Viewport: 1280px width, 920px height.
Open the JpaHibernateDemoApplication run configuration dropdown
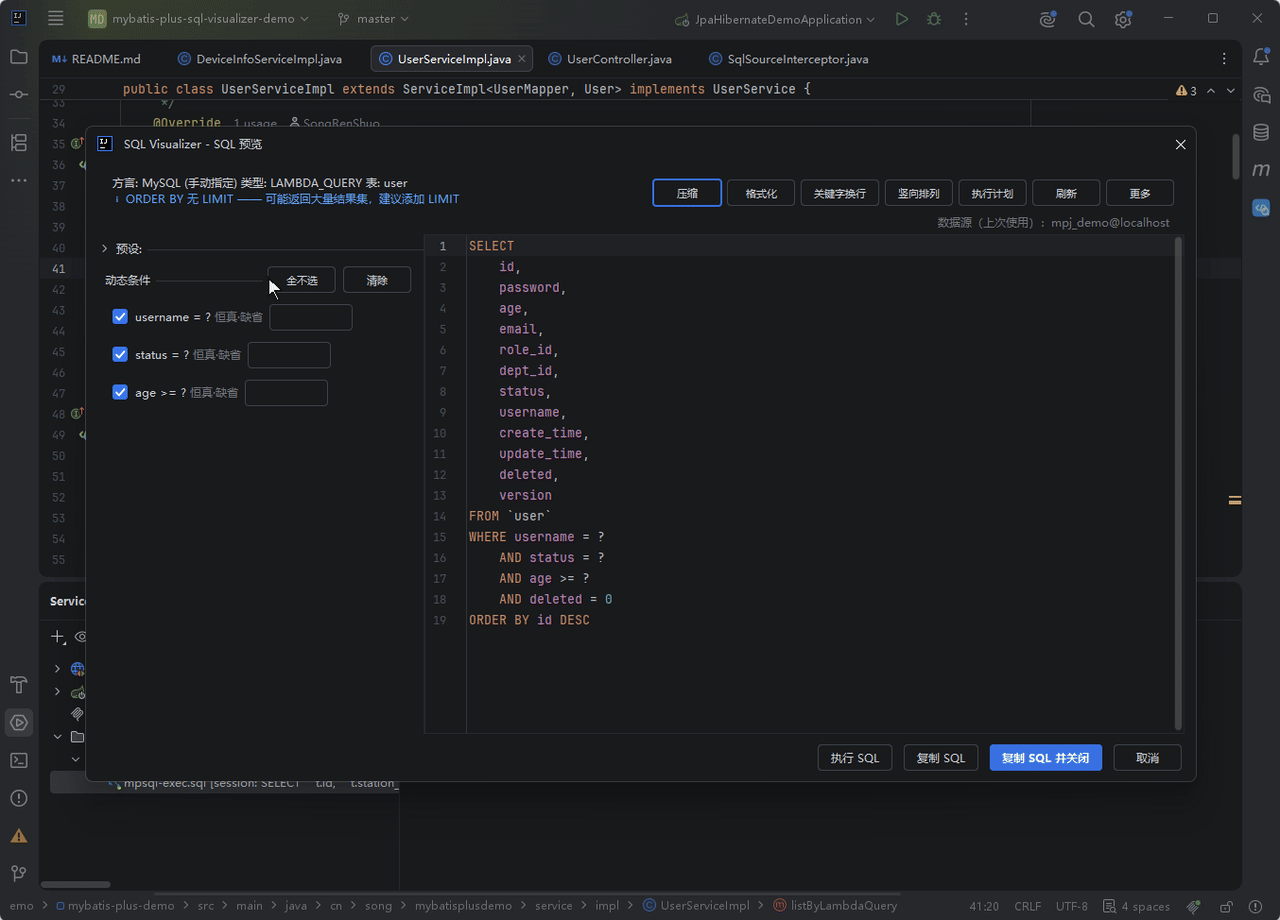[775, 19]
